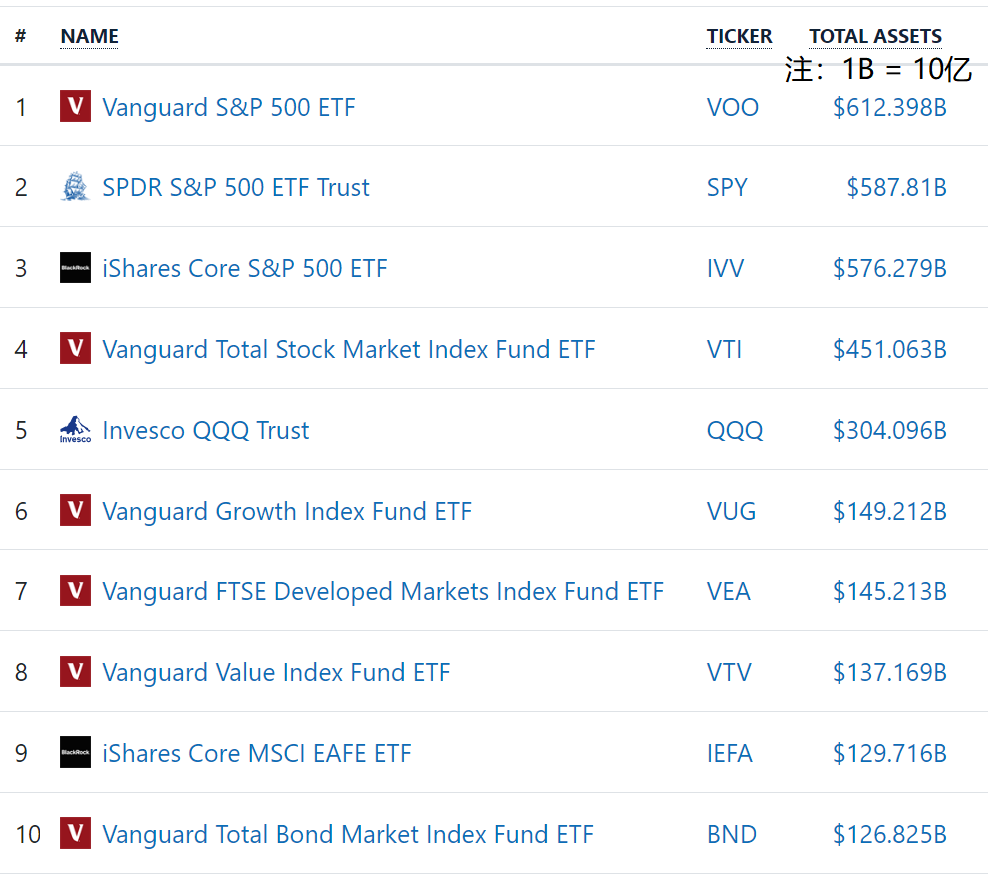Click the VTI ticker link
The width and height of the screenshot is (988, 892).
tap(724, 350)
